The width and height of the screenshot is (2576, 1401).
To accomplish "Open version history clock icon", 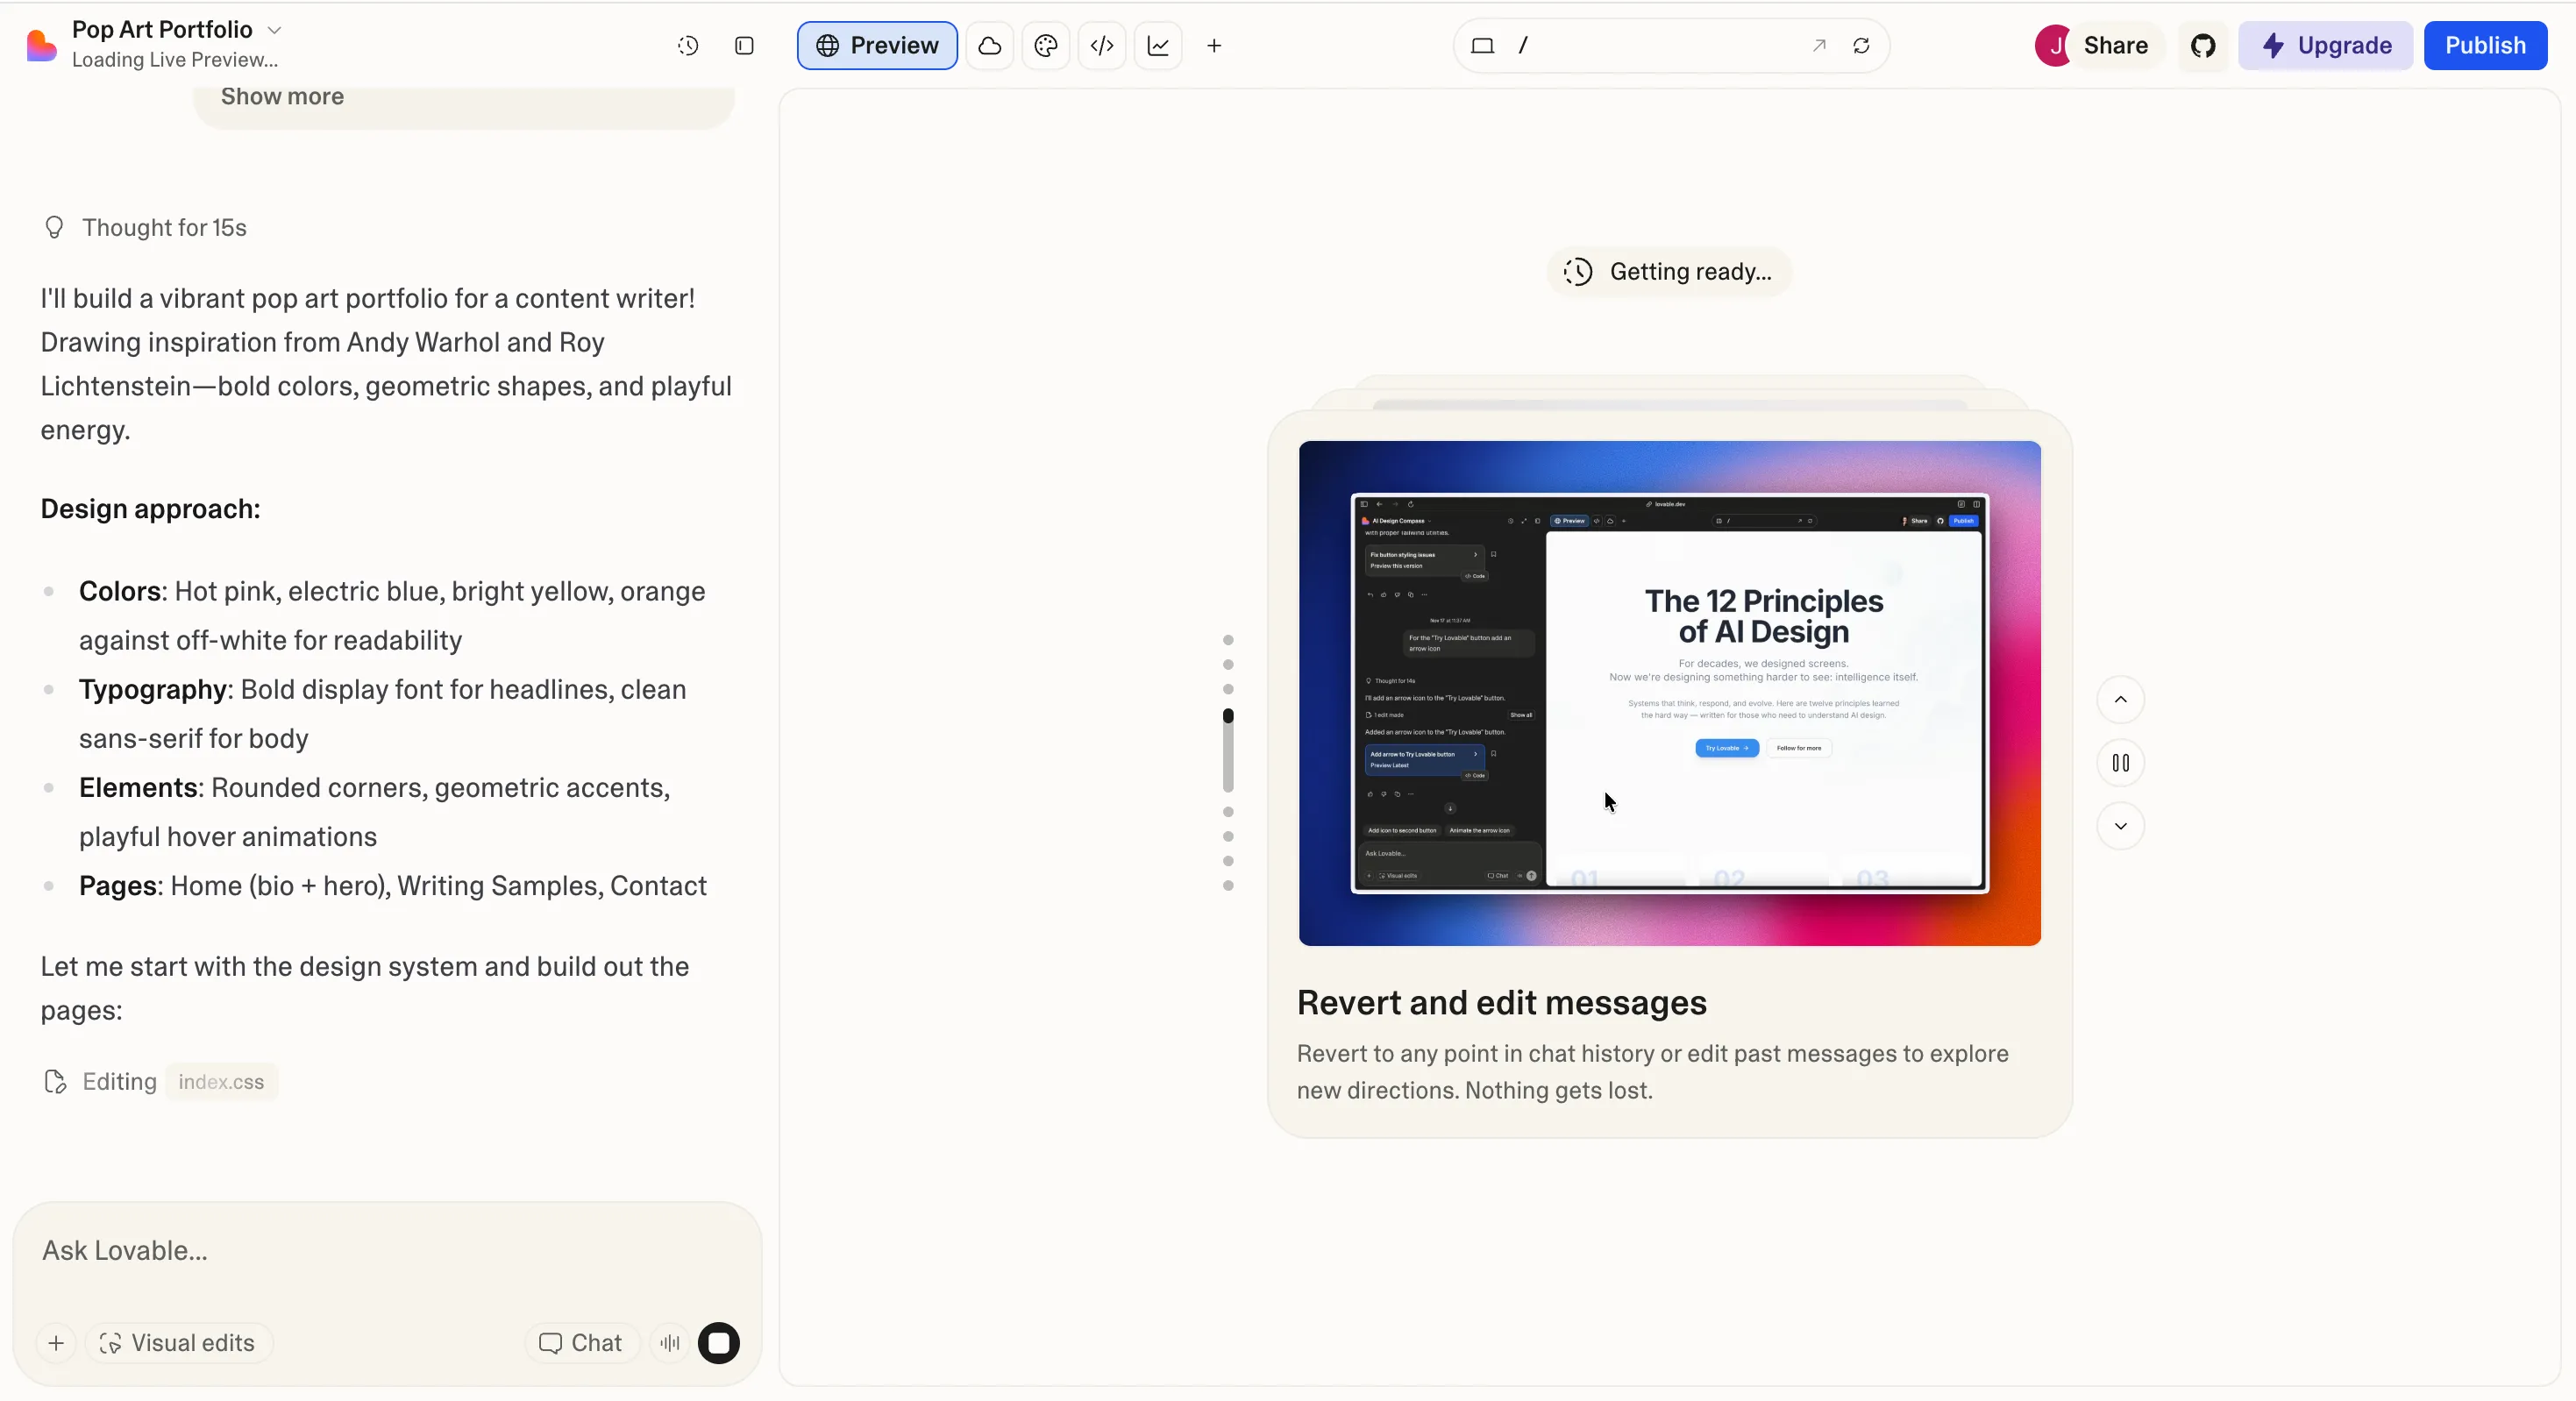I will point(688,46).
